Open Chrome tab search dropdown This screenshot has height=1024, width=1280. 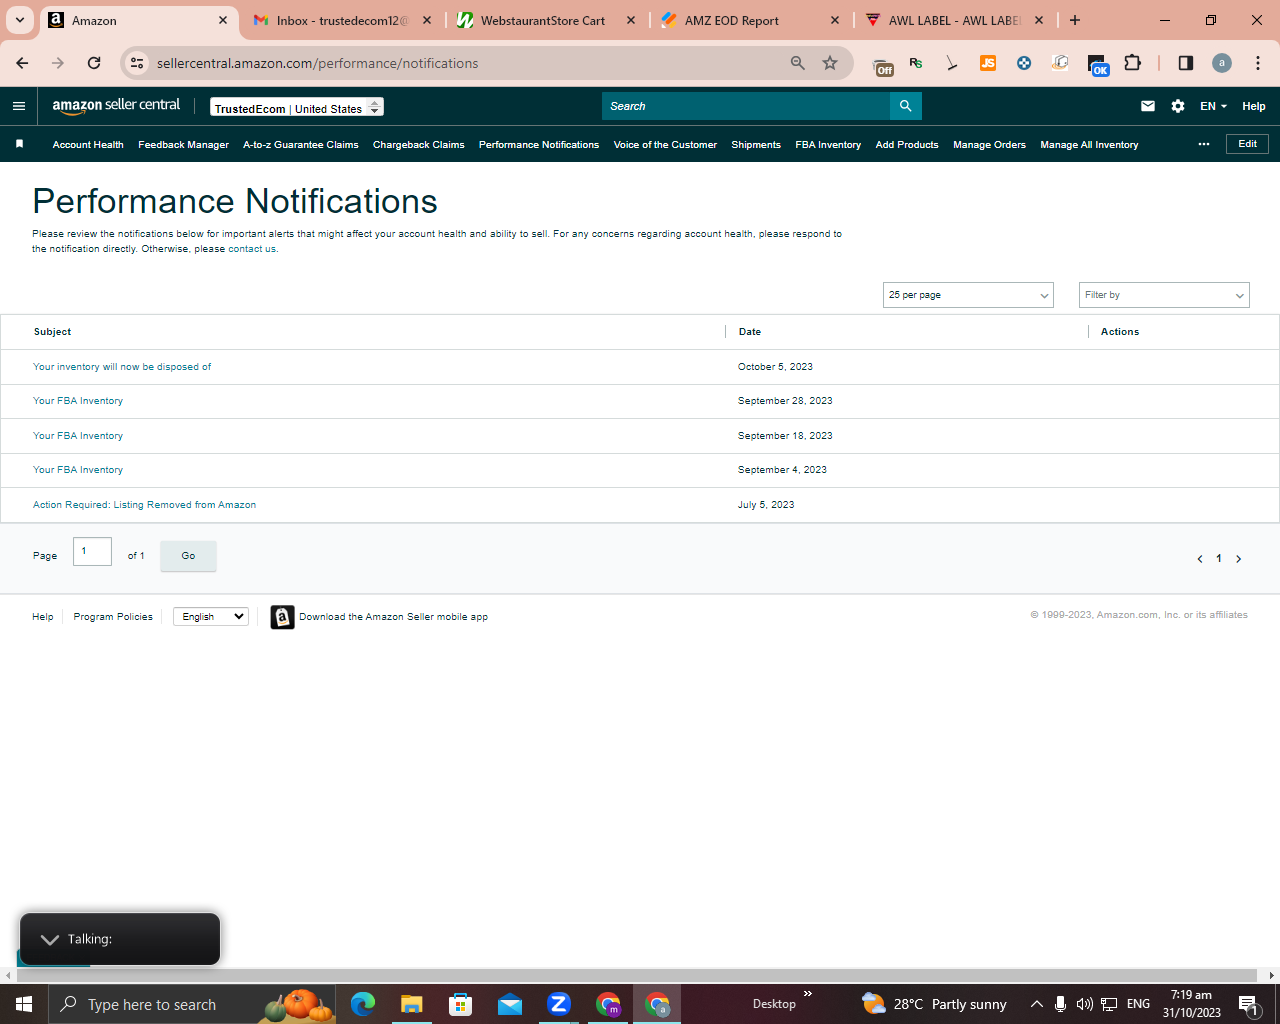click(x=19, y=20)
